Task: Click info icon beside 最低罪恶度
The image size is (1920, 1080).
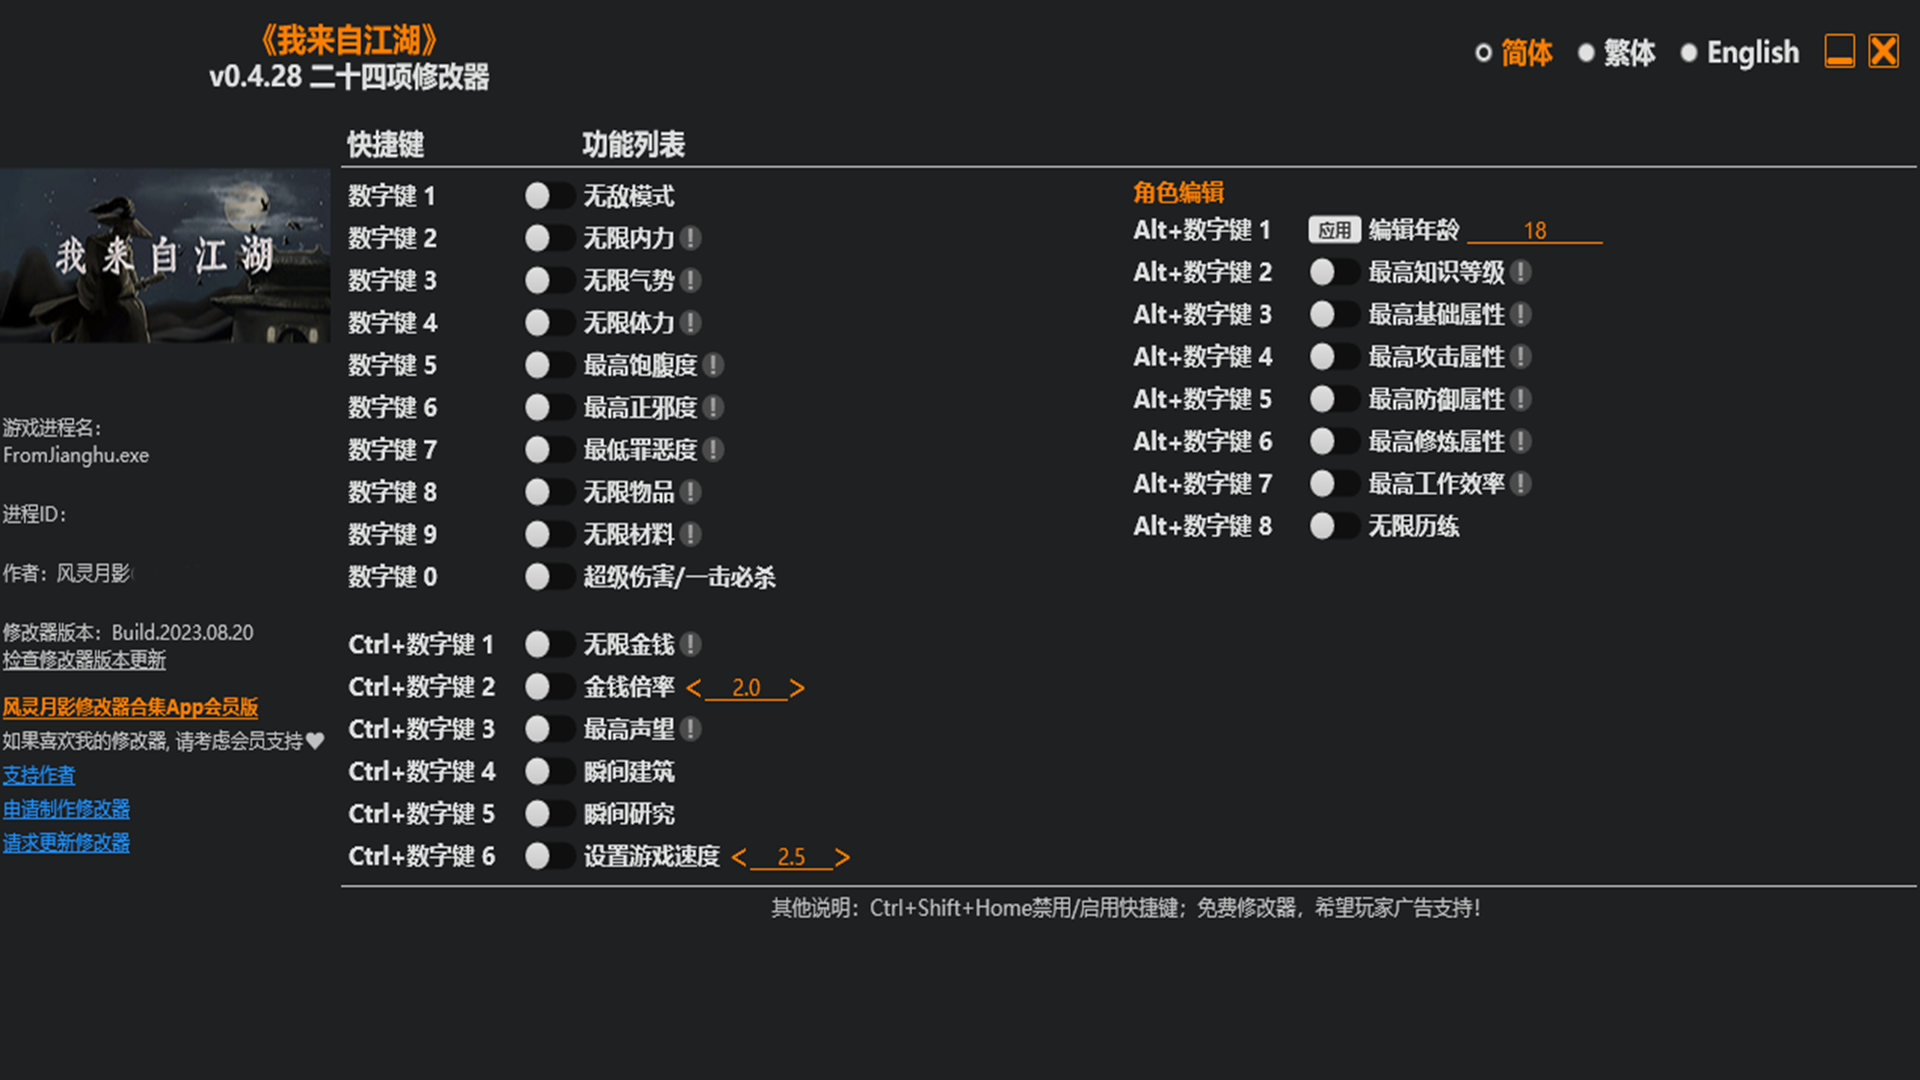Action: (713, 450)
